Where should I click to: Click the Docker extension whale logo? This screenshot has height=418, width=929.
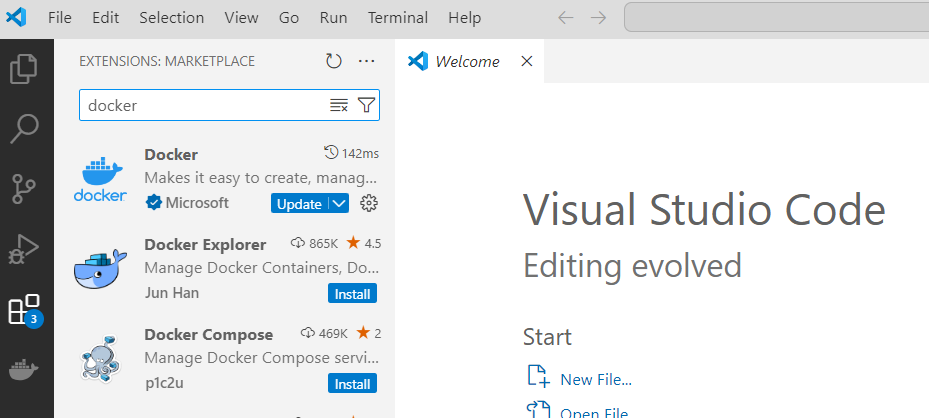(x=100, y=179)
